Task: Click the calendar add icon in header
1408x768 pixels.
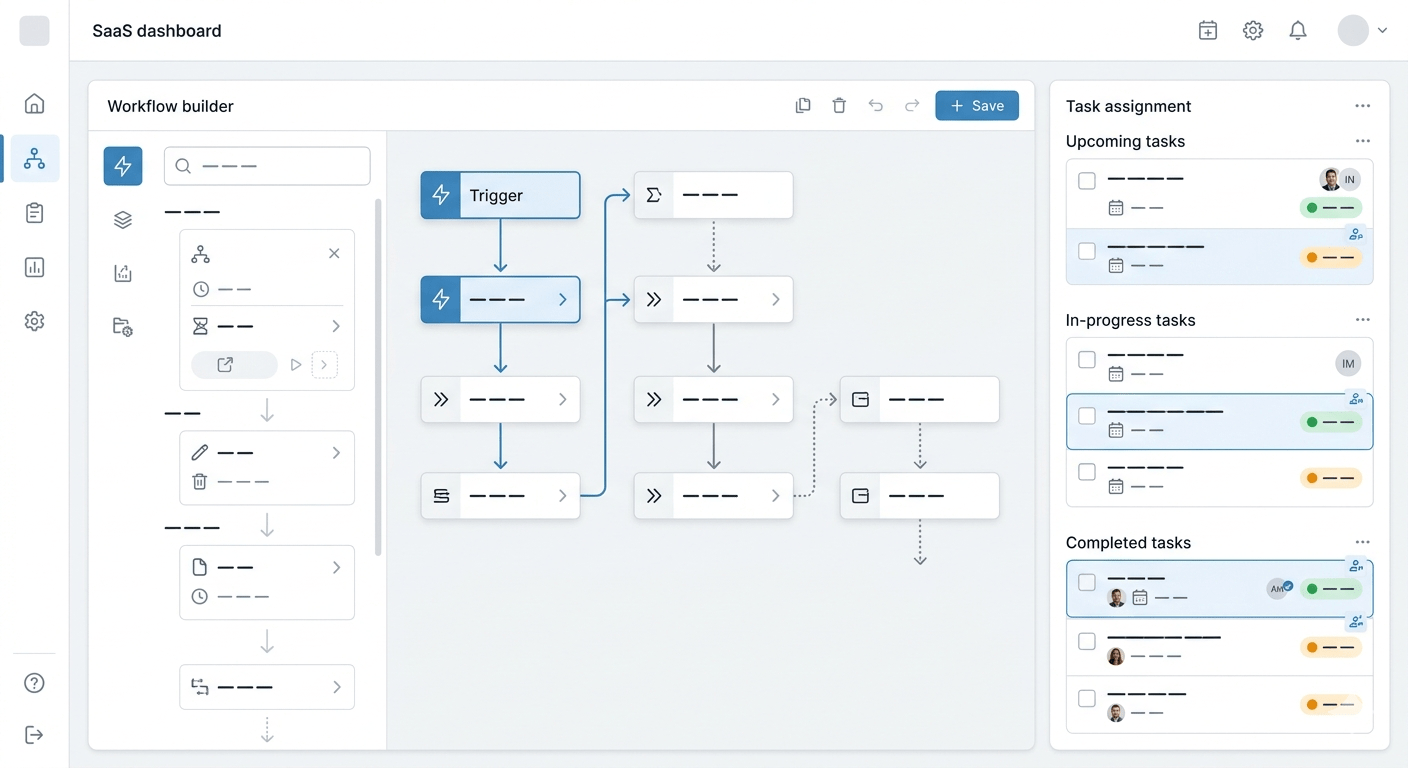Action: pos(1208,31)
